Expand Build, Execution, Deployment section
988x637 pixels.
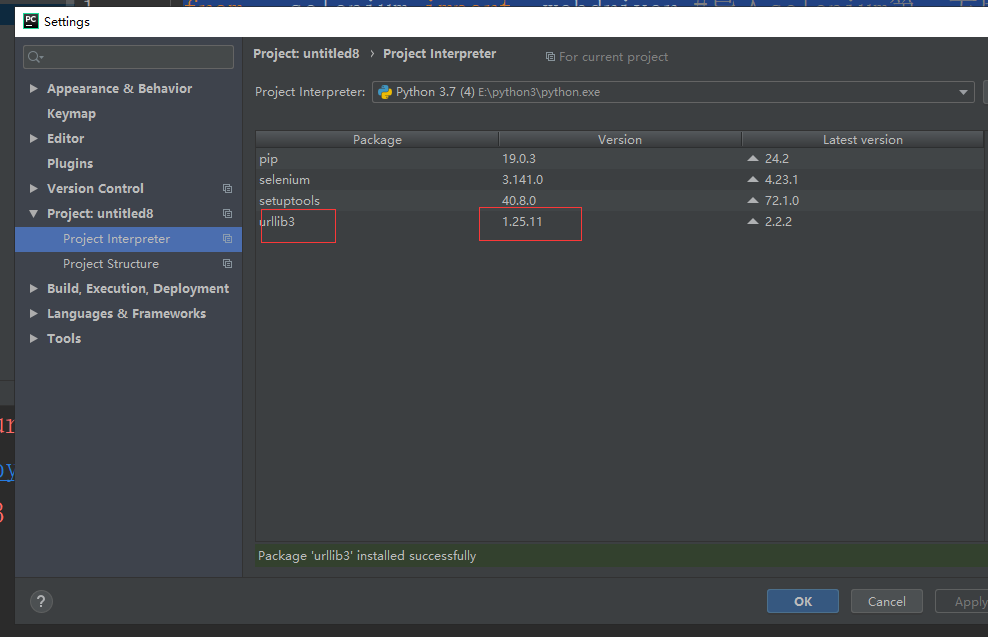[x=33, y=289]
